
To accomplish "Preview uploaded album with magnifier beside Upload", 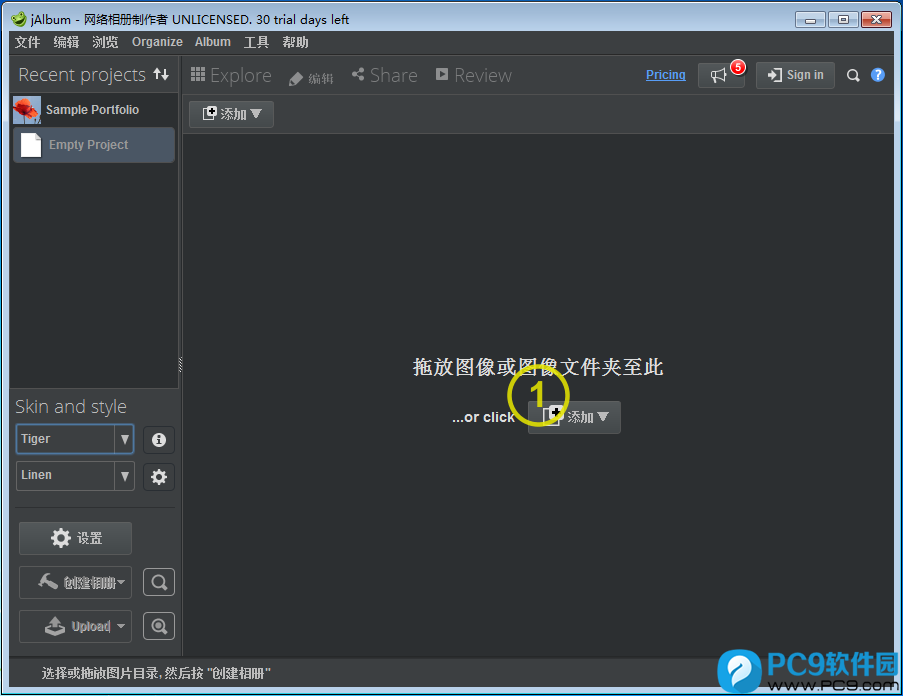I will pyautogui.click(x=159, y=626).
